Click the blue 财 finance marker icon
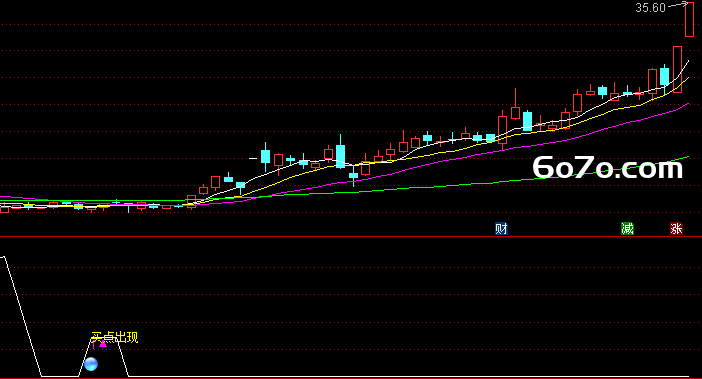The image size is (702, 379). click(x=501, y=229)
